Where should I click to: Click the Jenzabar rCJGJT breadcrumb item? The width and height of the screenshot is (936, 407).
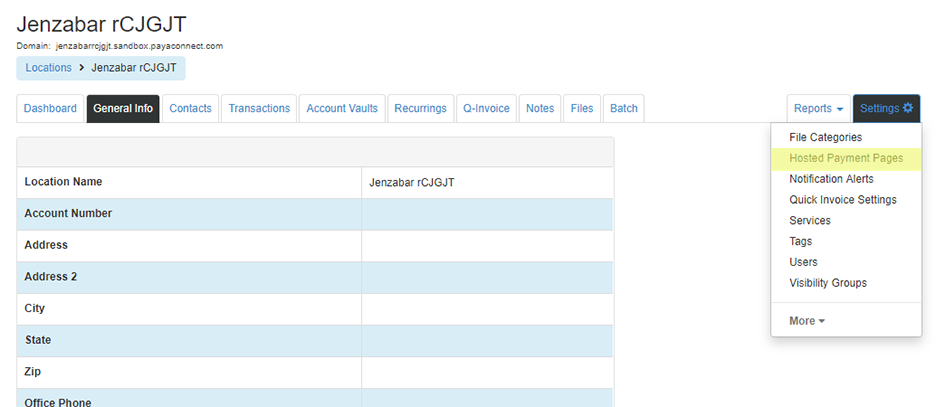point(134,68)
